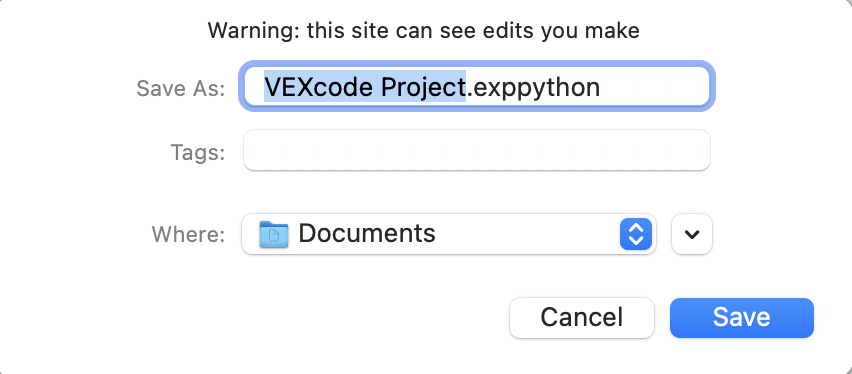Click the "Save" text on blue button
852x374 pixels.
(742, 317)
